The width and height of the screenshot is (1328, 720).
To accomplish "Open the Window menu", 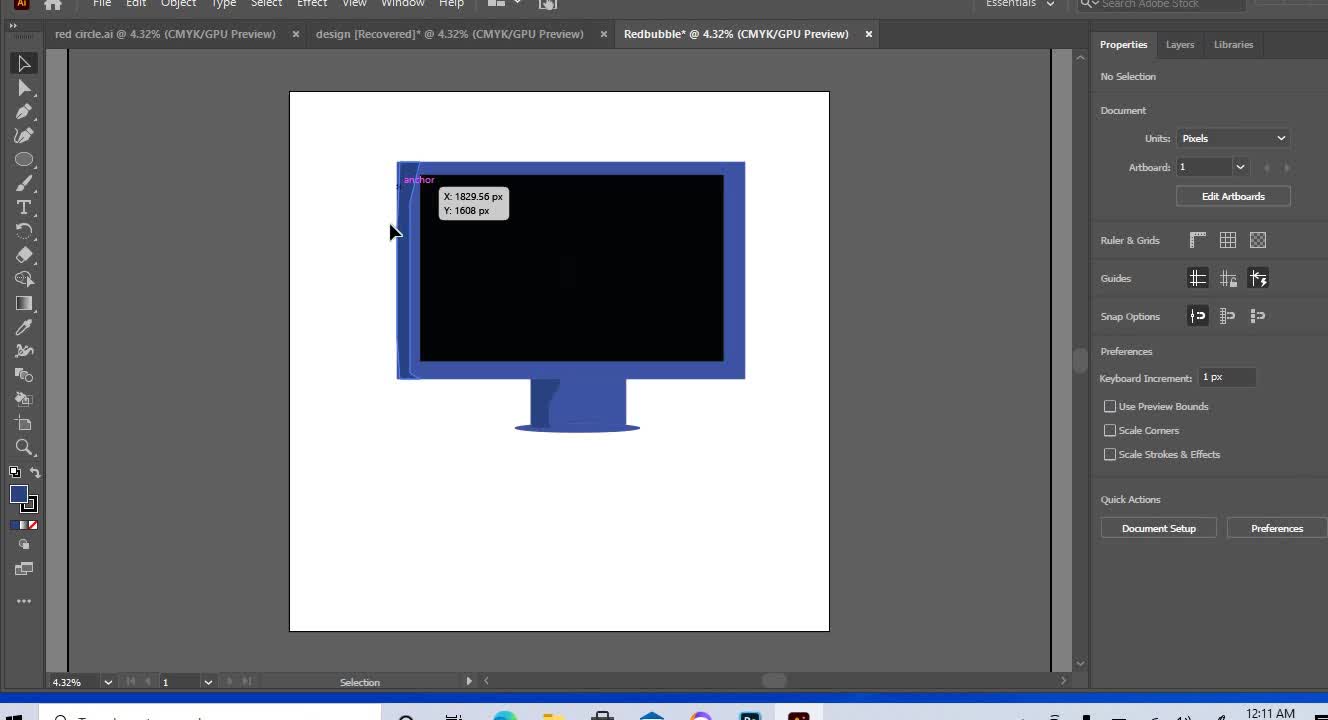I will pos(403,4).
